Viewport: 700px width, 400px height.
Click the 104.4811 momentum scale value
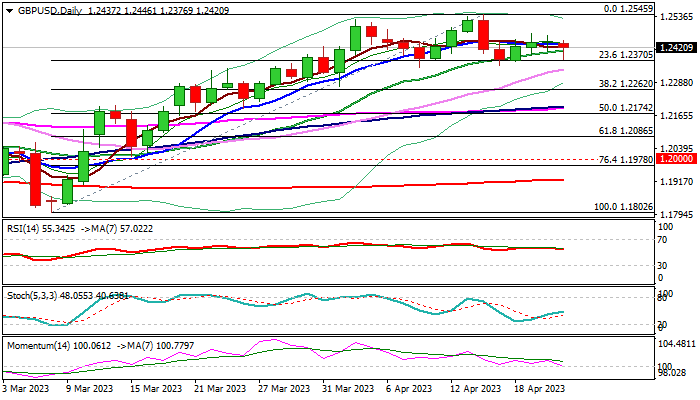(x=677, y=344)
